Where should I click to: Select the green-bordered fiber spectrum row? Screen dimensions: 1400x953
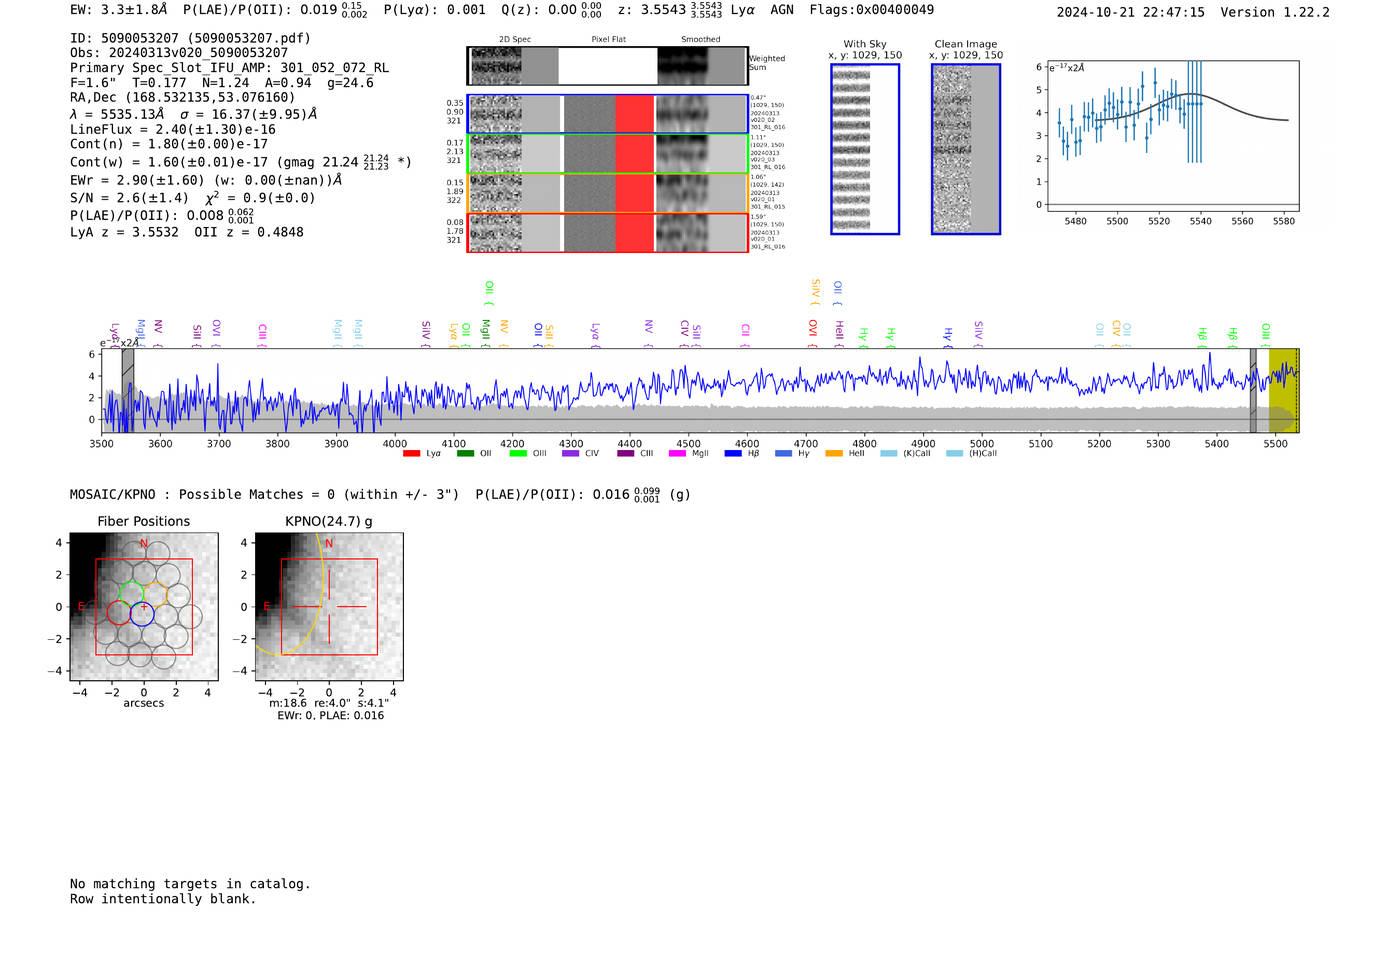(x=607, y=154)
